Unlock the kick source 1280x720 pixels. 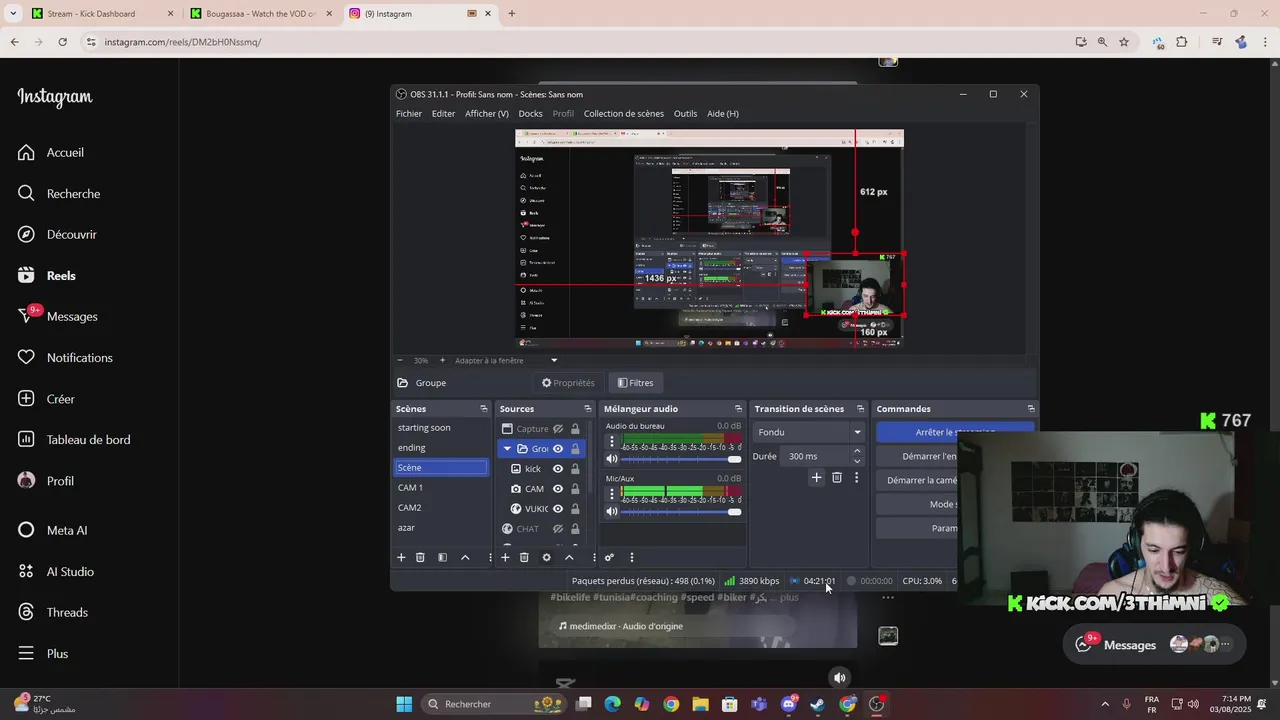[x=575, y=469]
